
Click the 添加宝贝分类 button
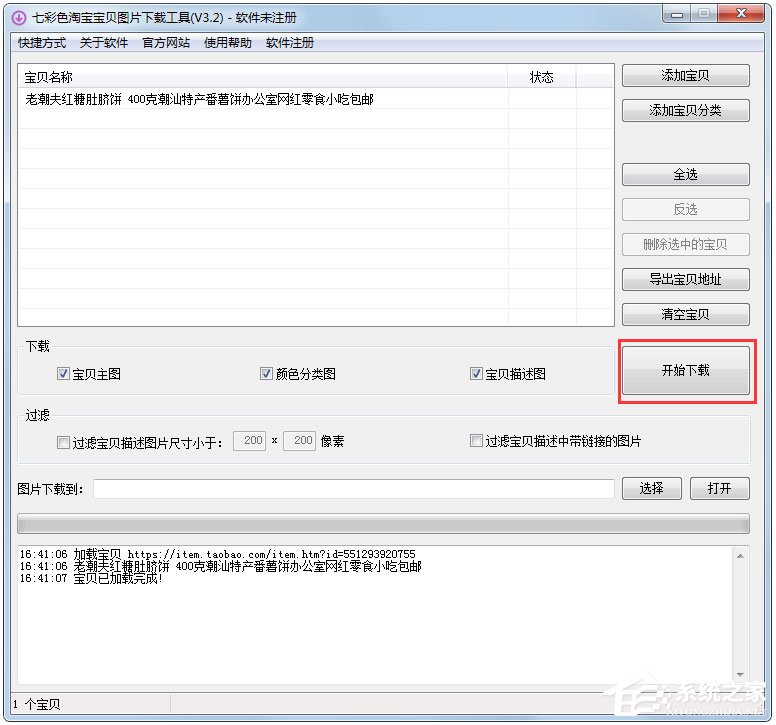[x=685, y=111]
